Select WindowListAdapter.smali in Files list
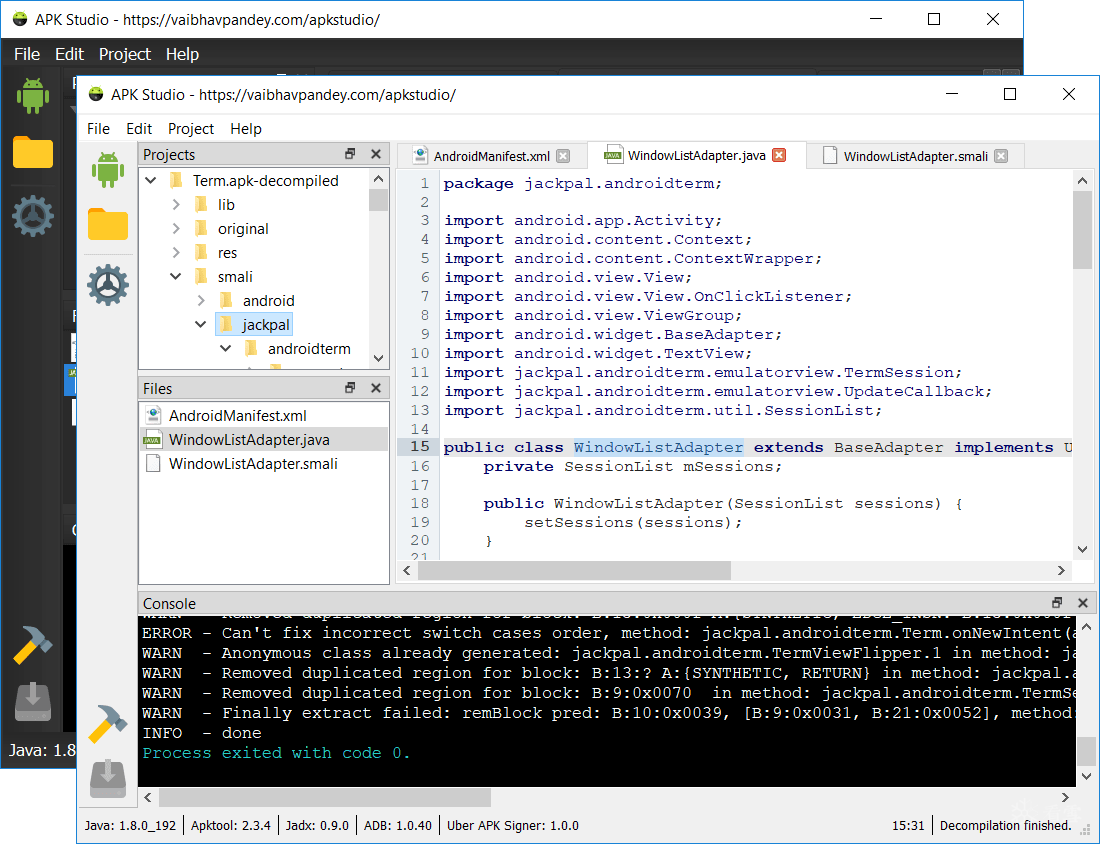This screenshot has width=1100, height=844. (x=253, y=464)
